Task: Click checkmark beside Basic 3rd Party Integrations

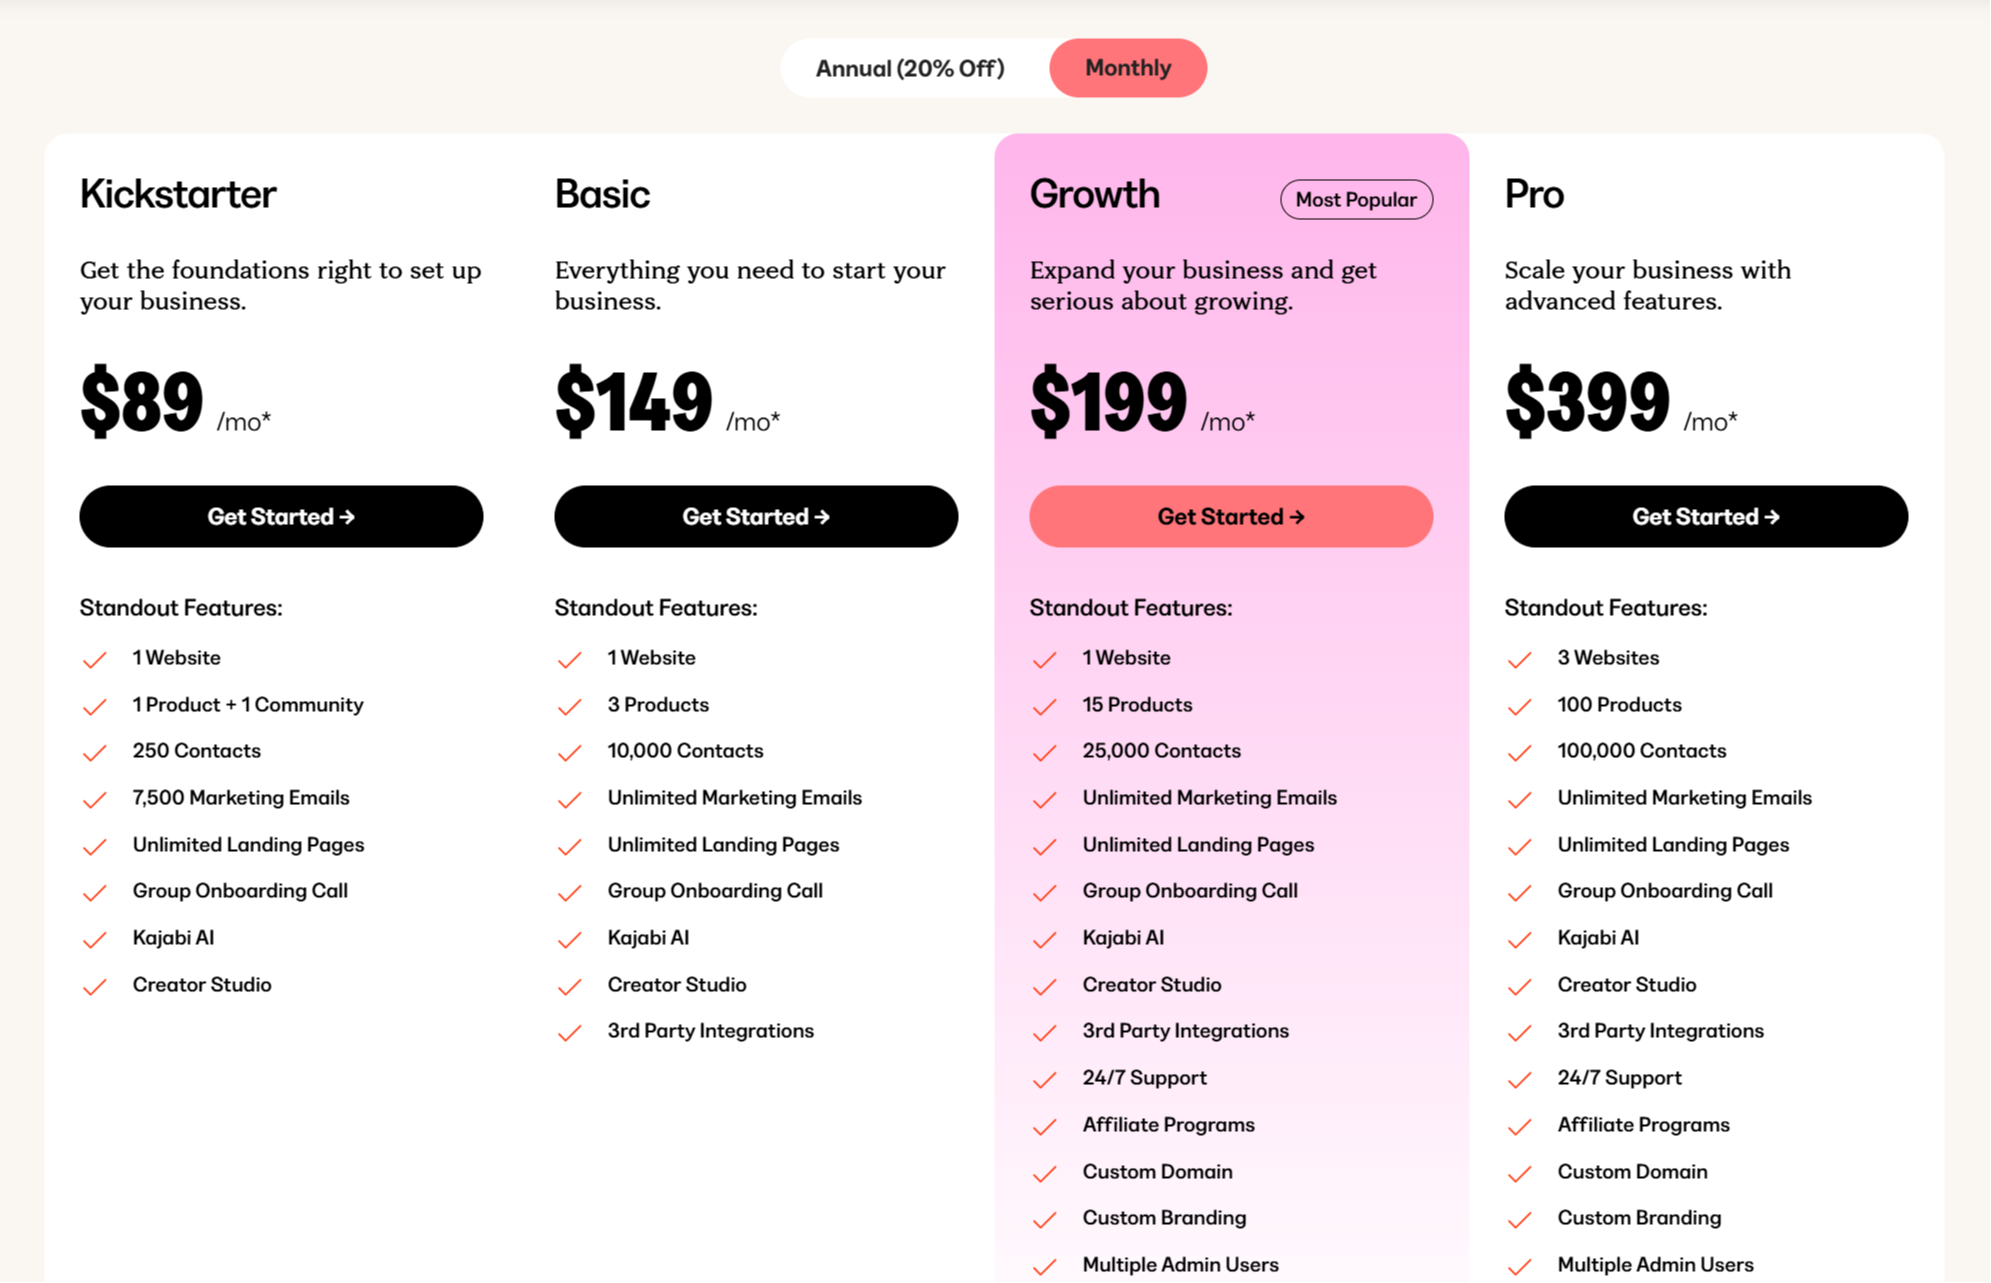Action: point(570,1032)
